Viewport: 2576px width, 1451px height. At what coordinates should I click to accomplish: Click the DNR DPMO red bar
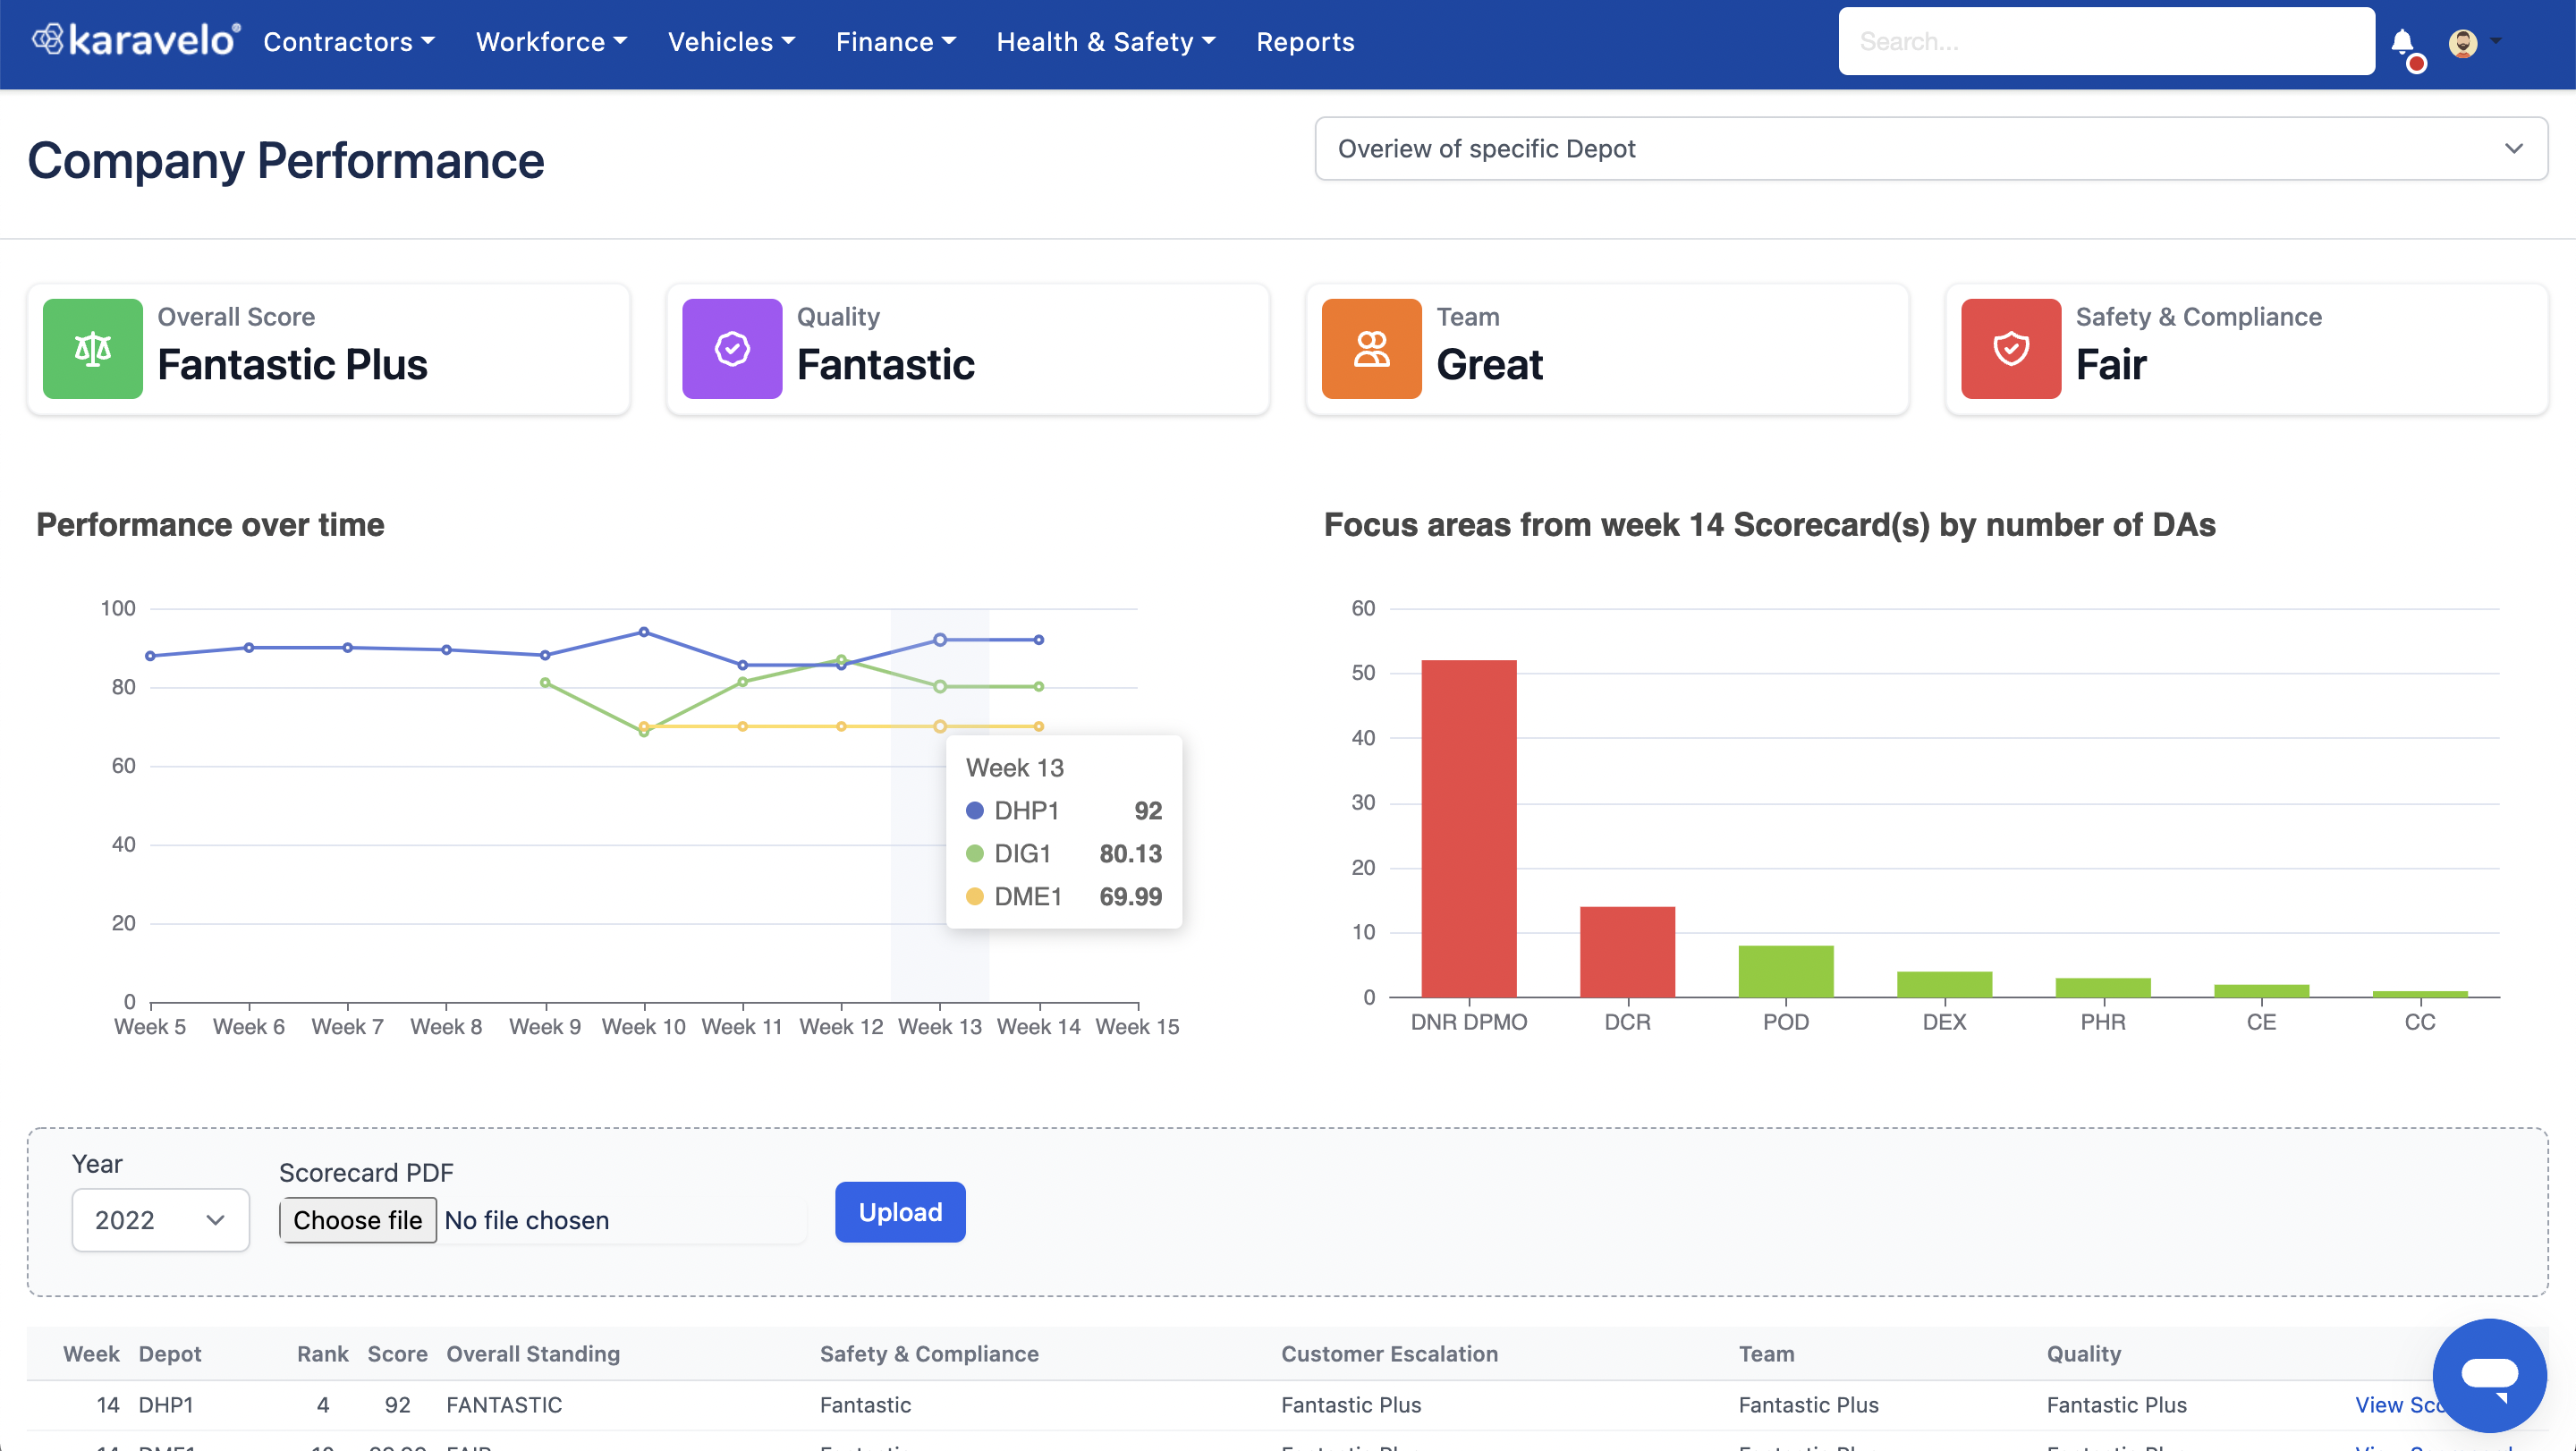click(1468, 828)
